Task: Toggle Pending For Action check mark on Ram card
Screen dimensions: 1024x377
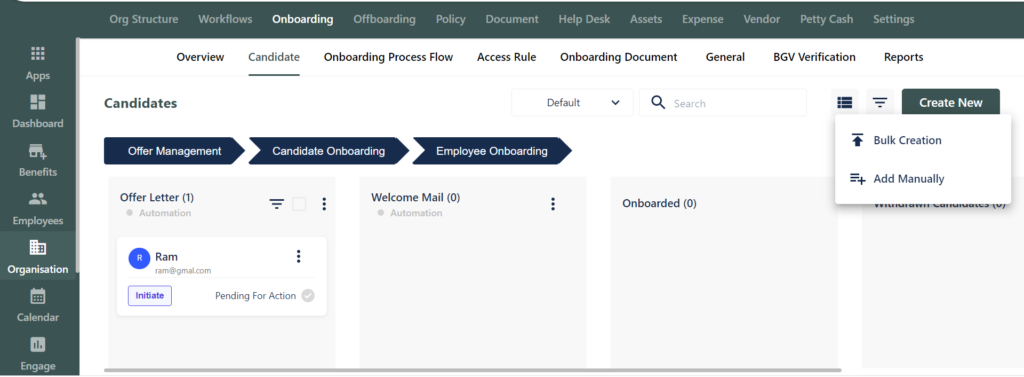Action: click(308, 296)
